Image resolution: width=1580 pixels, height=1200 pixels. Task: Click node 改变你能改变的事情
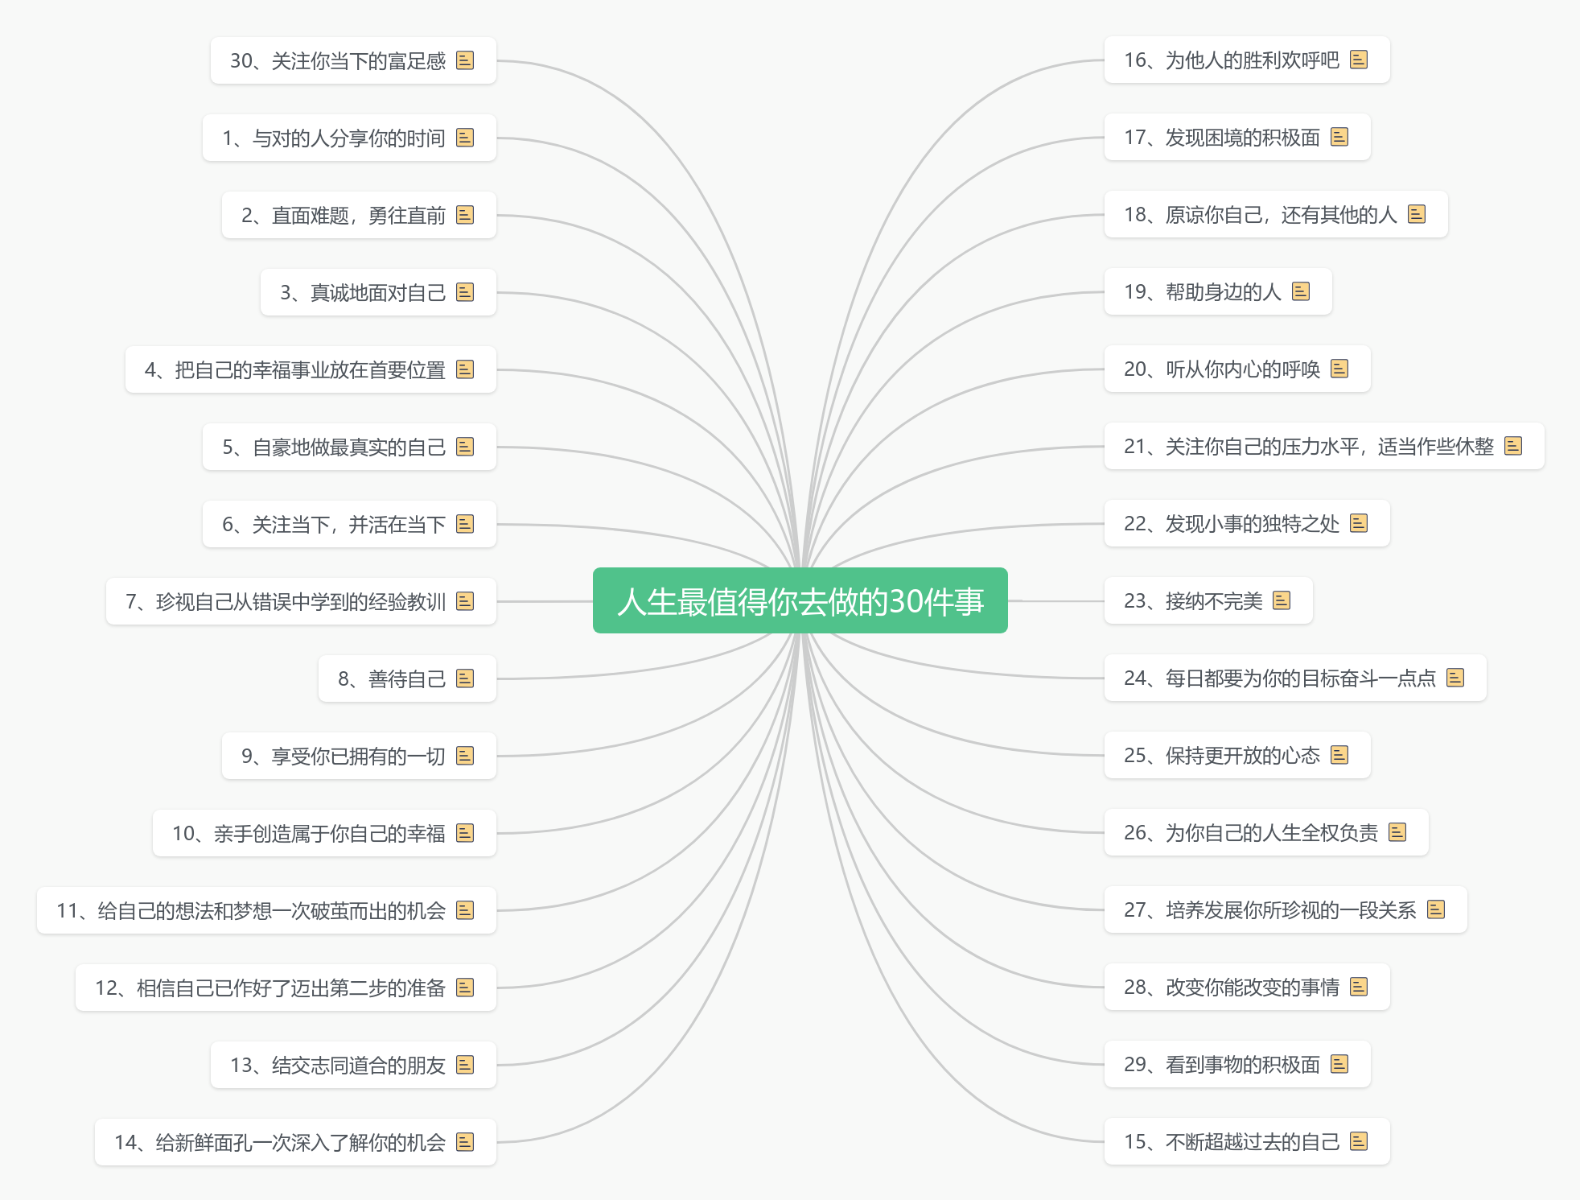1232,987
